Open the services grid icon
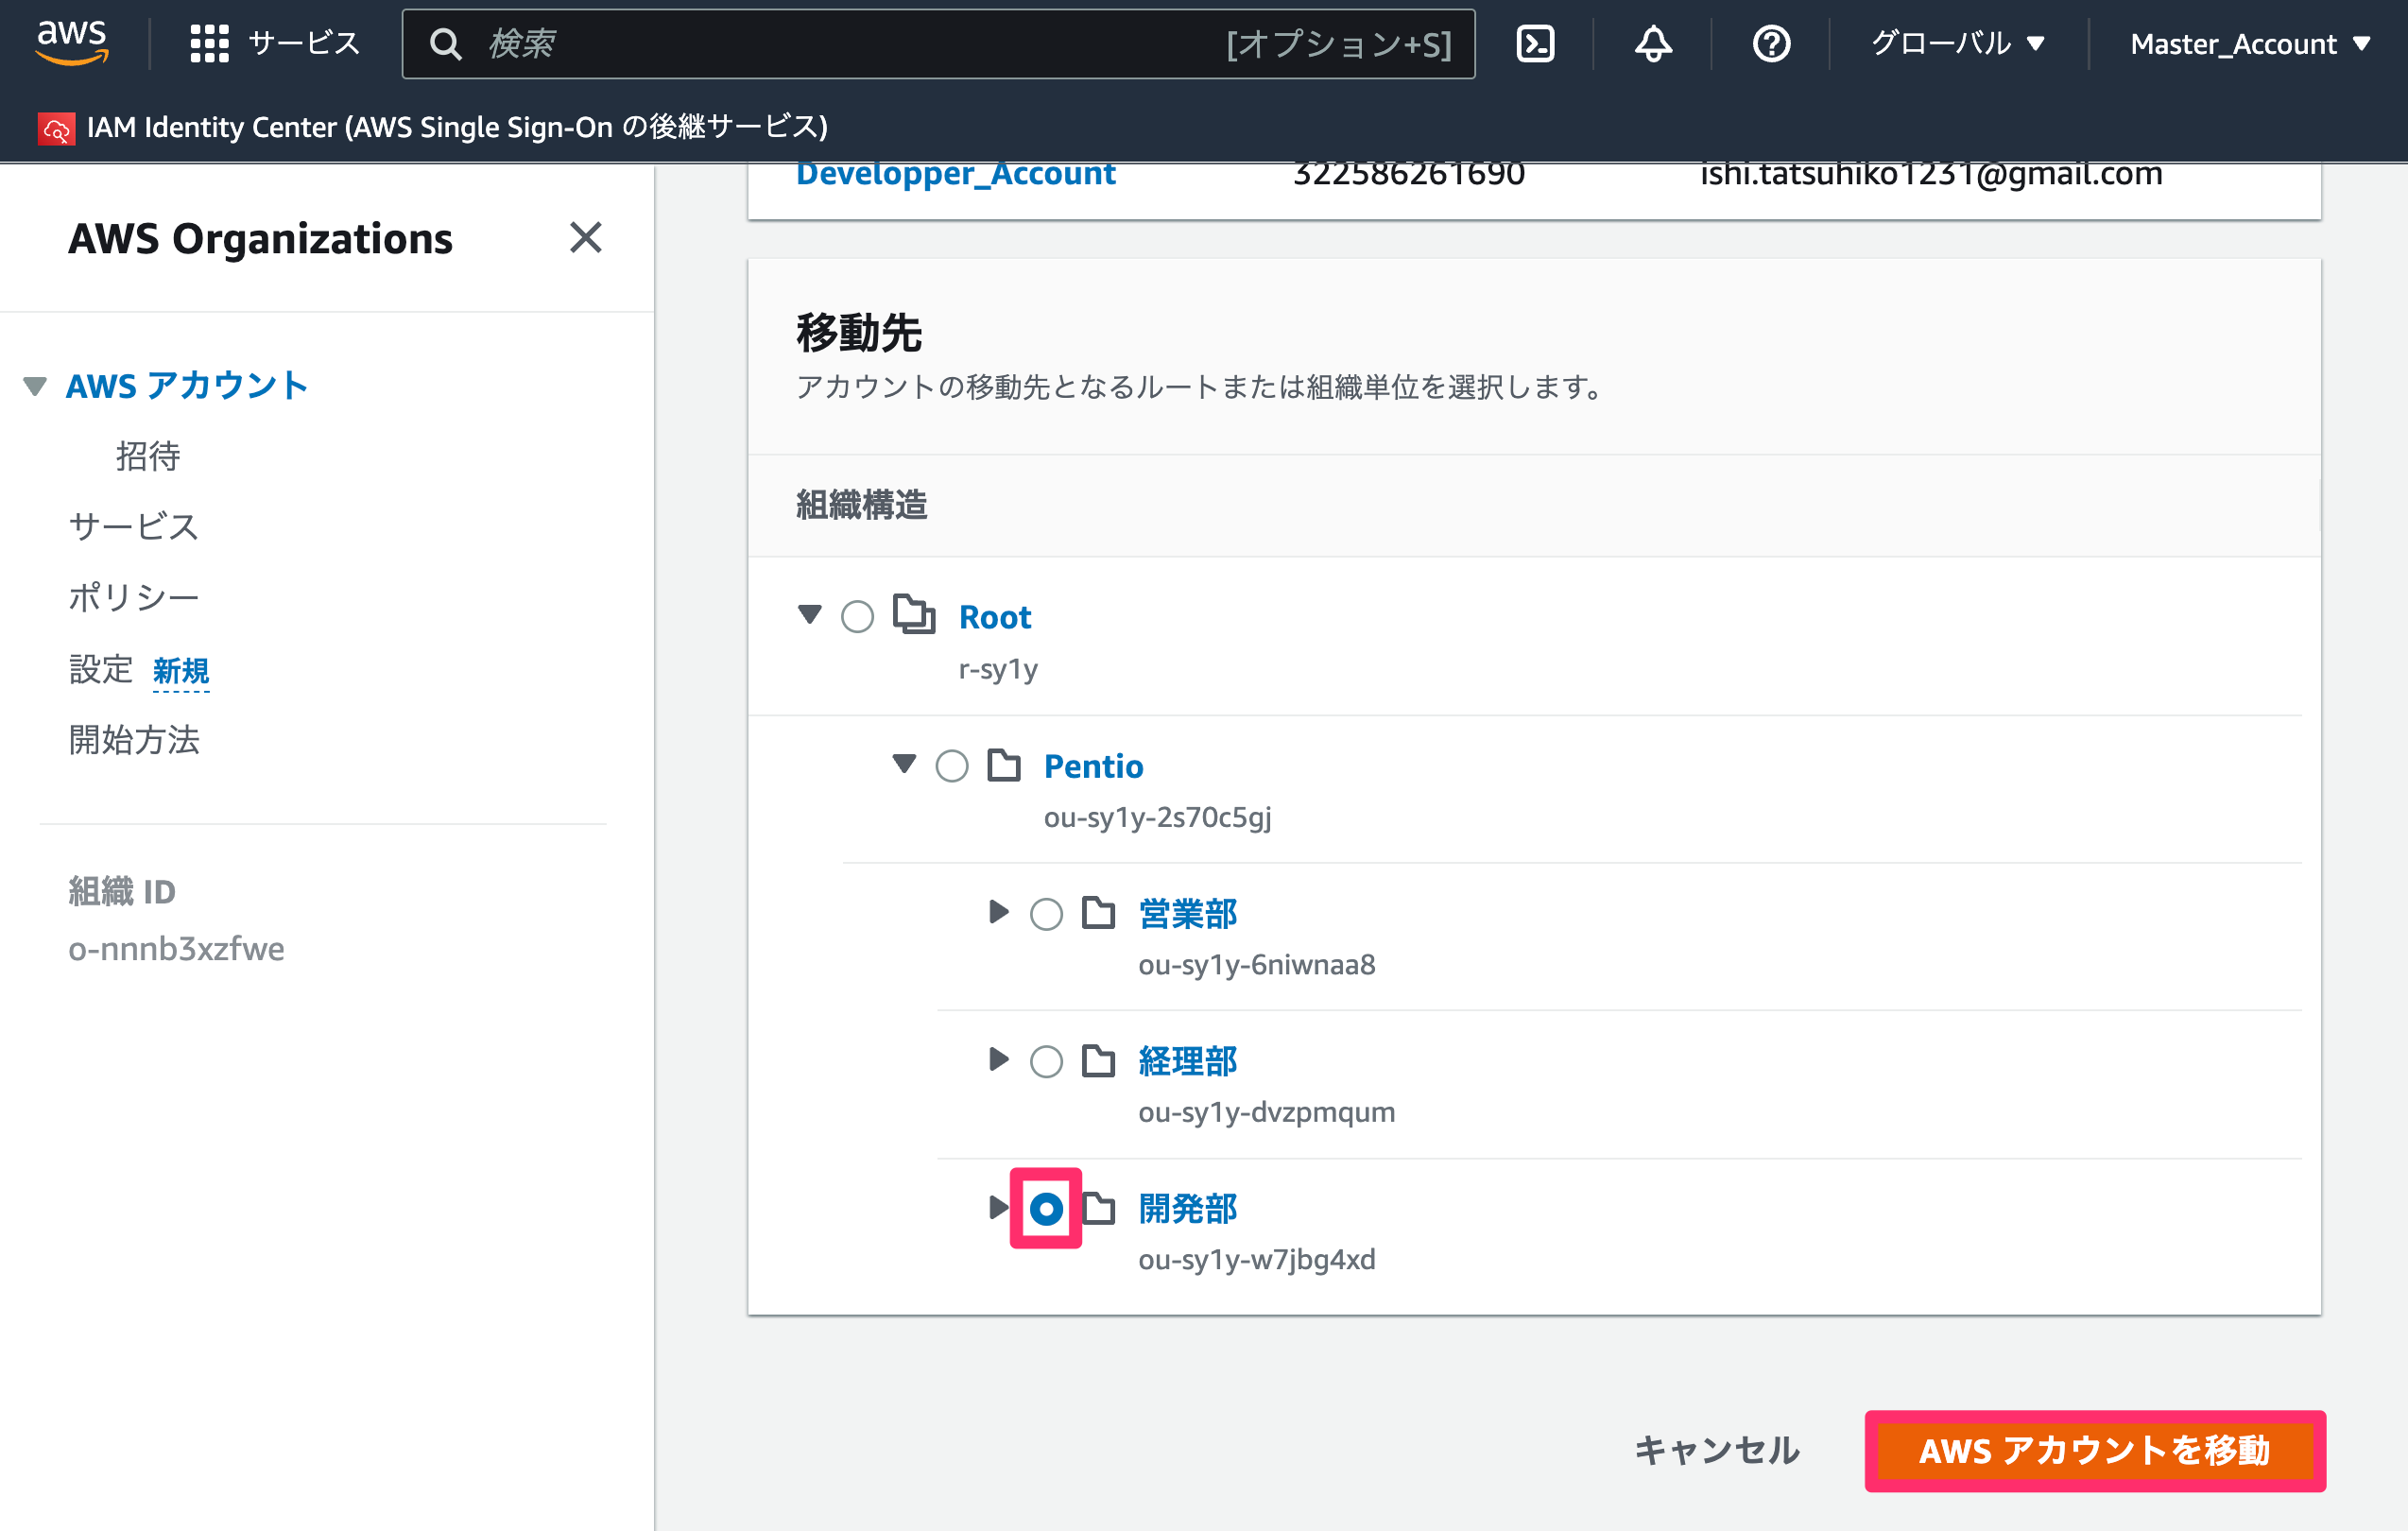The image size is (2408, 1531). click(209, 43)
